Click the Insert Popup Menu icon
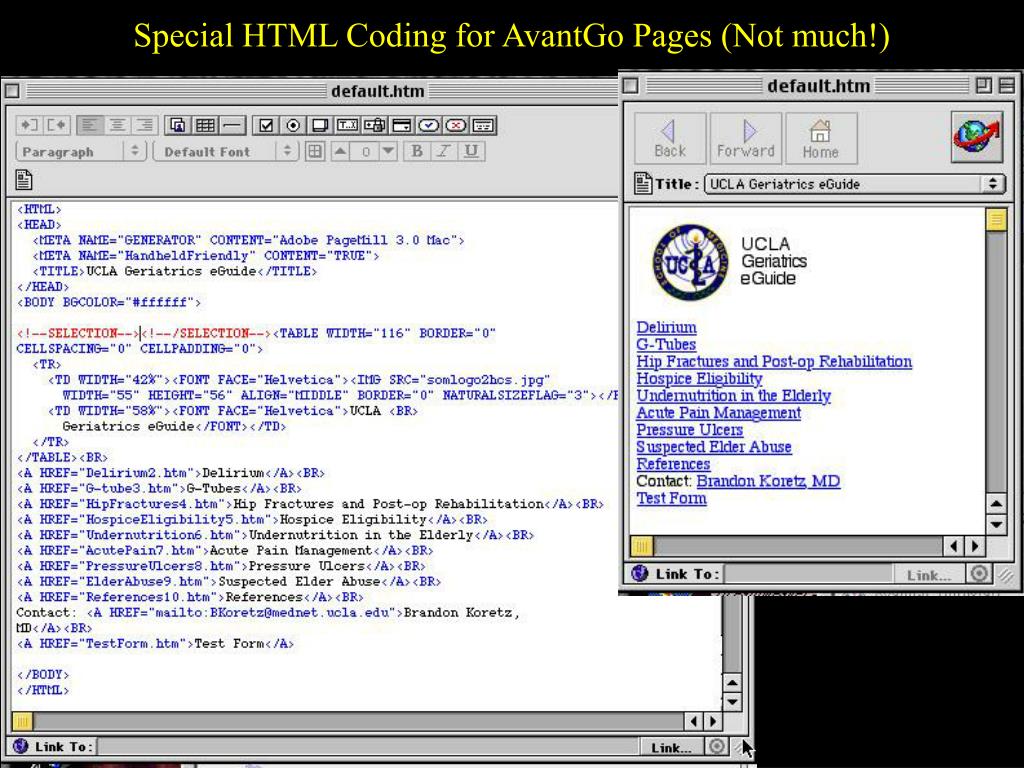Viewport: 1024px width, 768px height. point(402,125)
